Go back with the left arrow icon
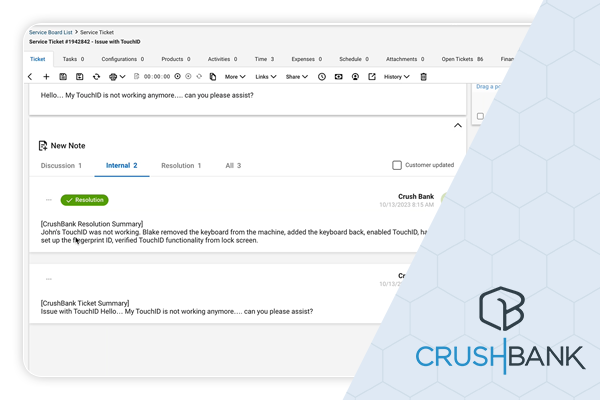This screenshot has height=400, width=600. point(30,77)
